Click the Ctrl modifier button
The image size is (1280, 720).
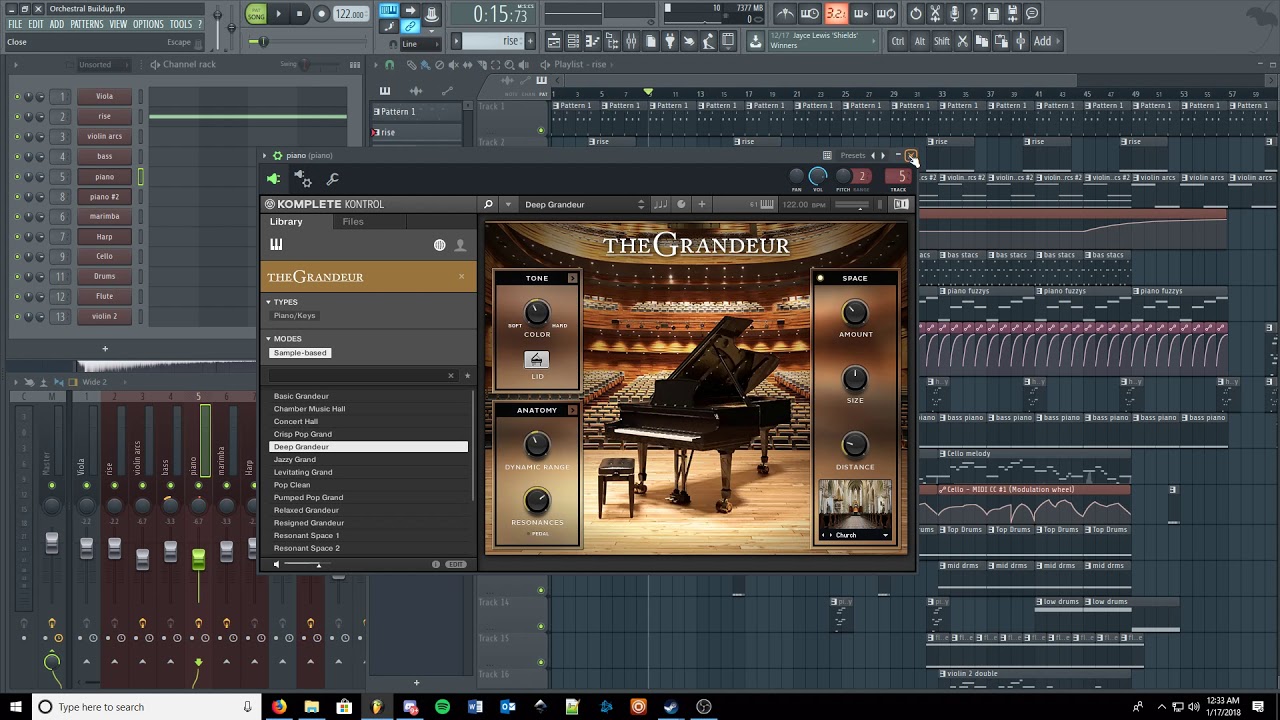click(898, 41)
